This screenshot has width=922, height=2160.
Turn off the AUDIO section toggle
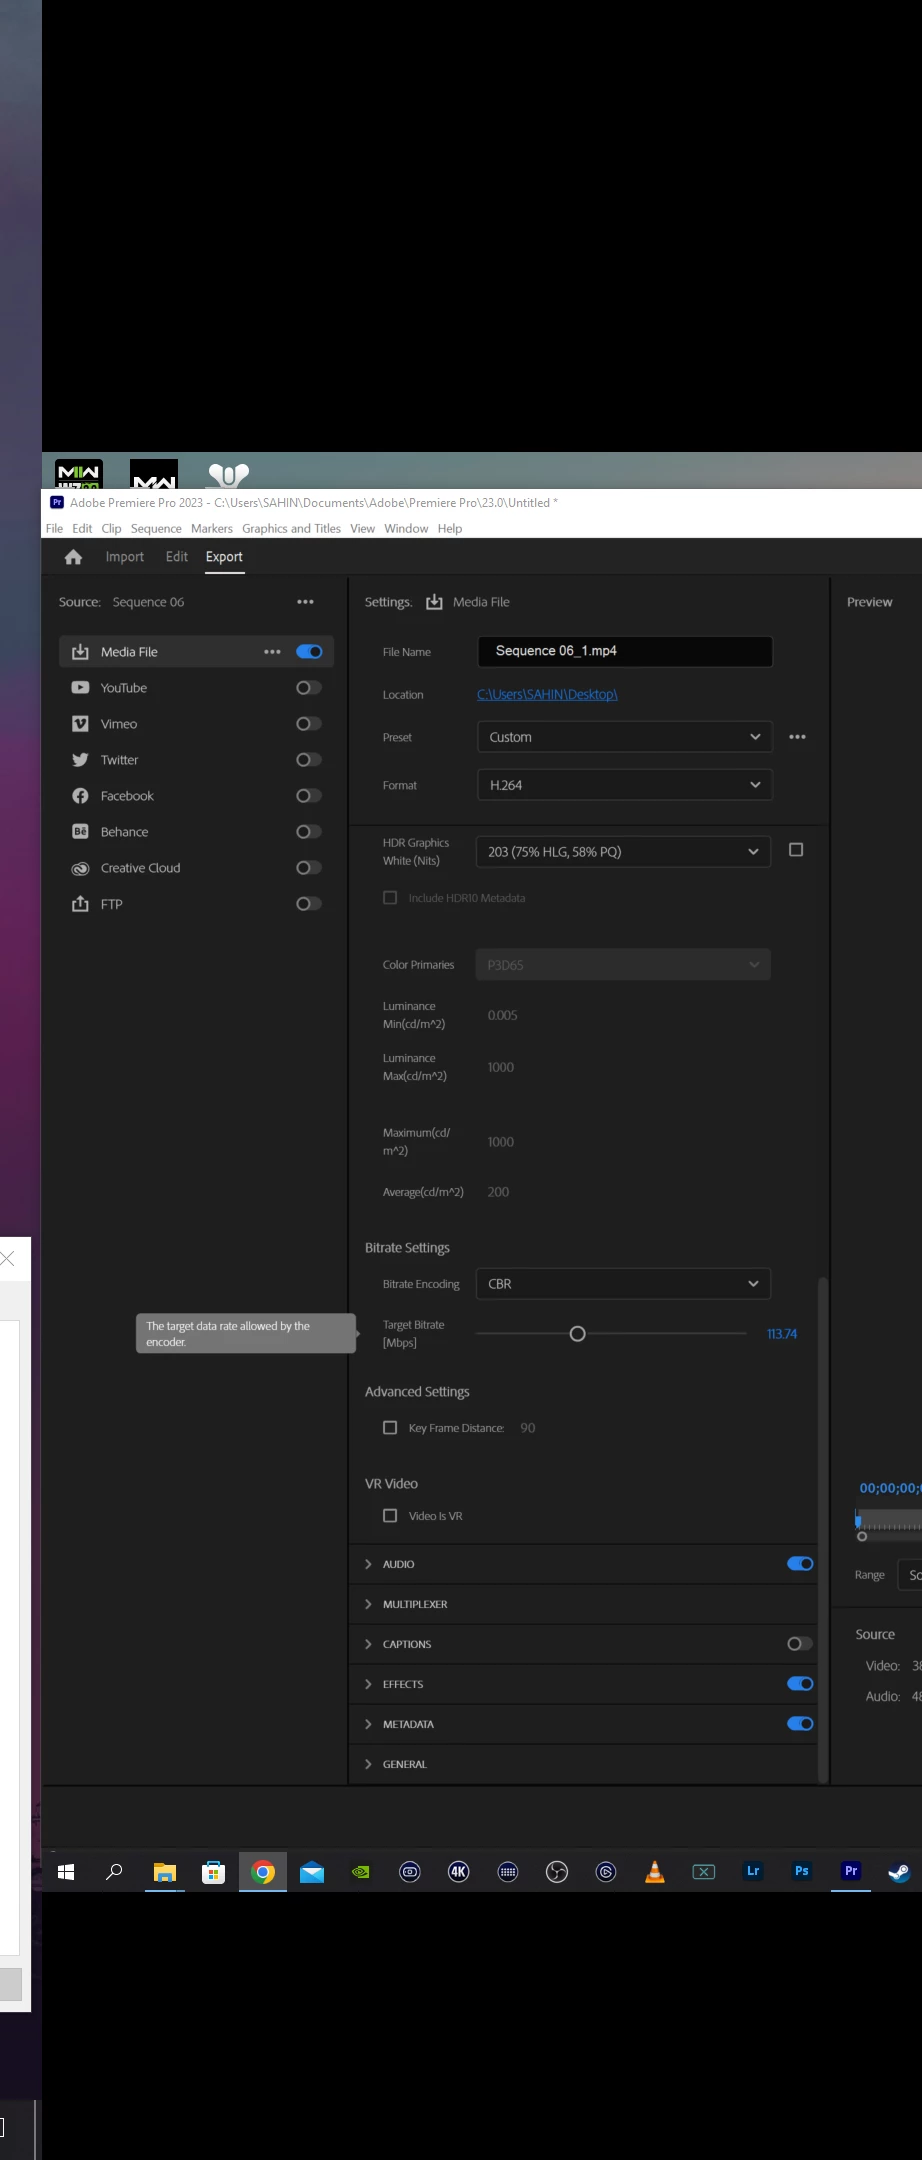(x=800, y=1564)
